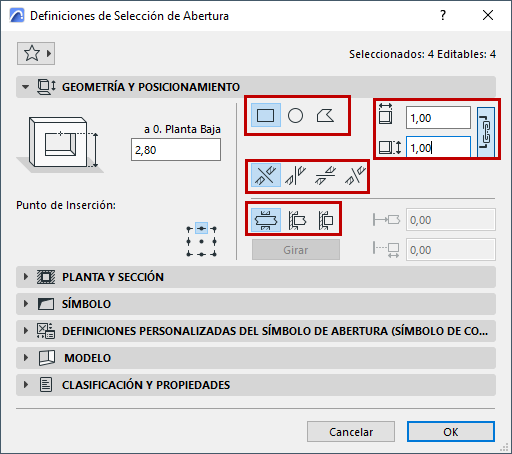Click the width dimension icon

click(x=386, y=114)
